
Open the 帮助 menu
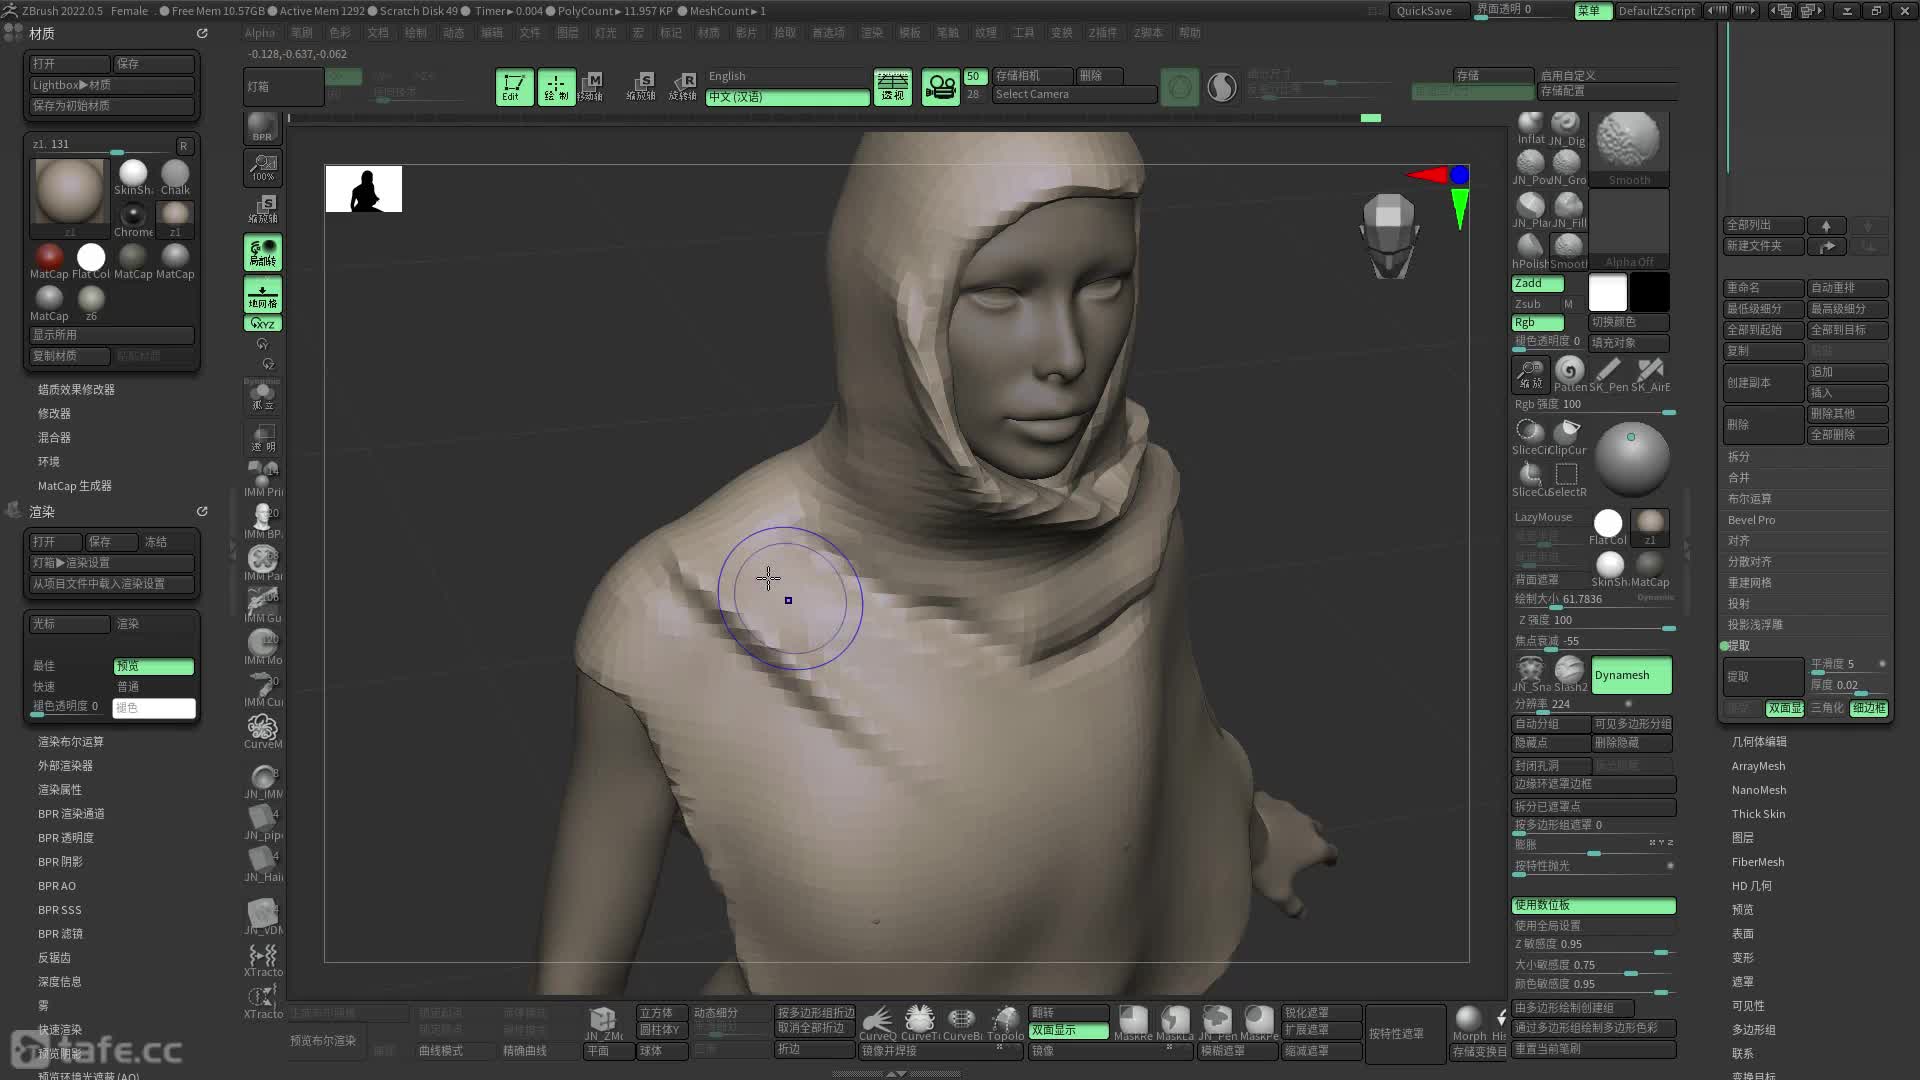click(1189, 33)
